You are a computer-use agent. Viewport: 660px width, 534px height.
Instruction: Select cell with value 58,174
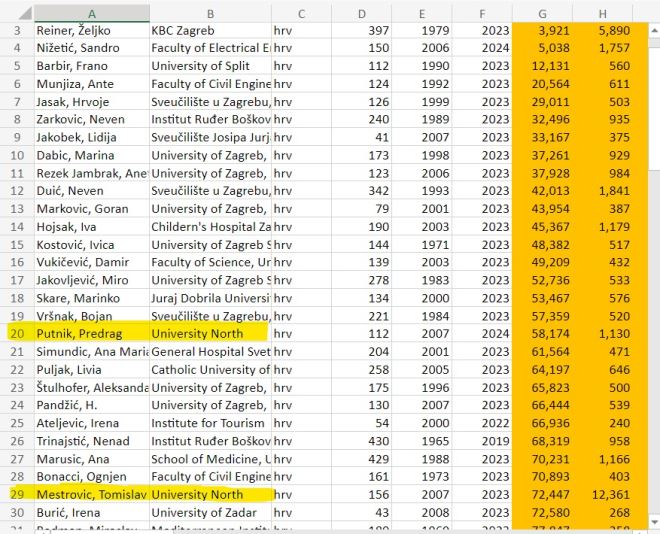[549, 333]
